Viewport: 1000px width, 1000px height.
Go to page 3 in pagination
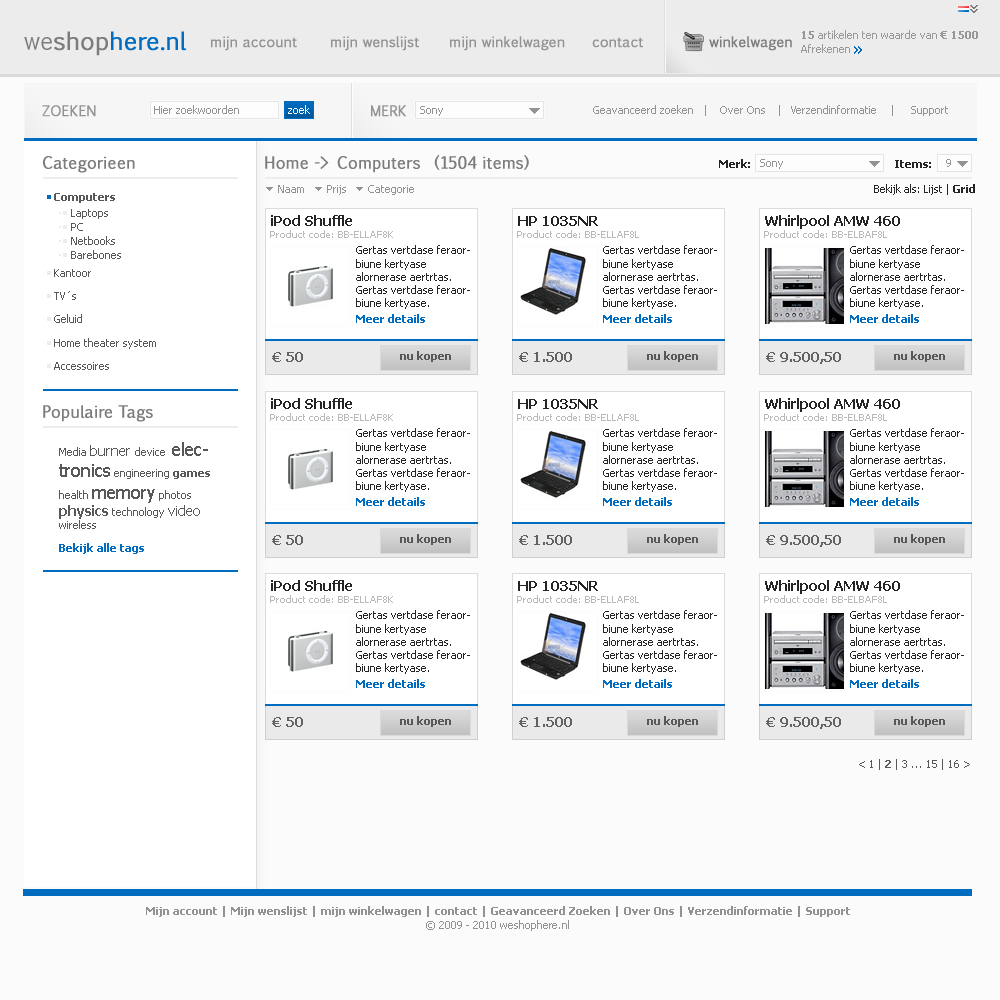[x=904, y=764]
